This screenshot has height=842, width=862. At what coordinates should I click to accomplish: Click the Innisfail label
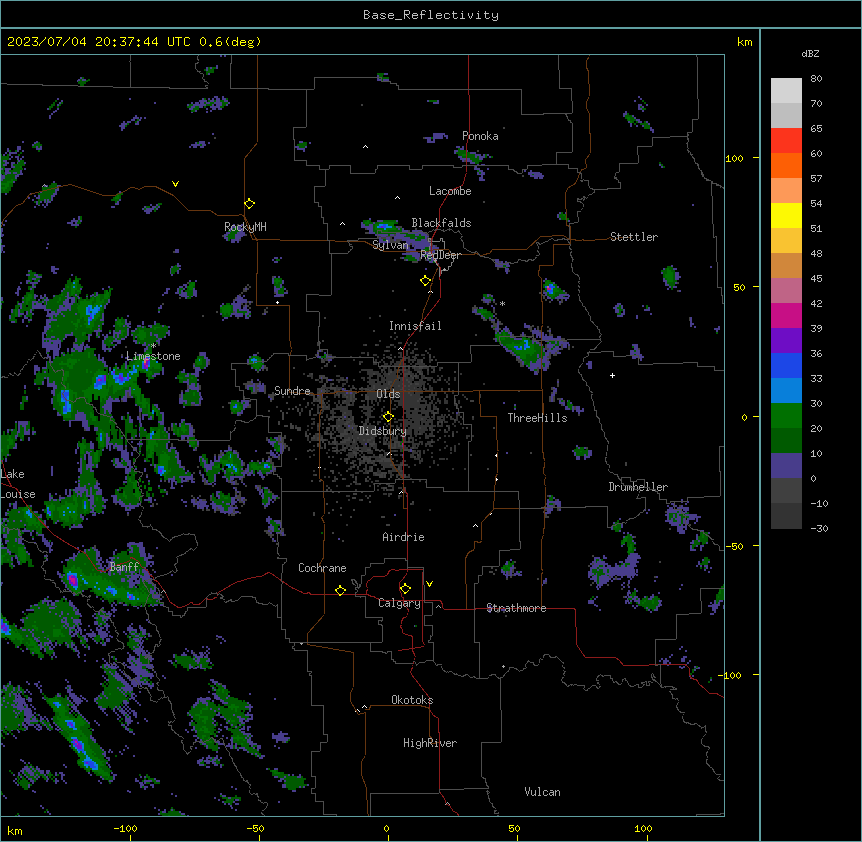[x=415, y=326]
